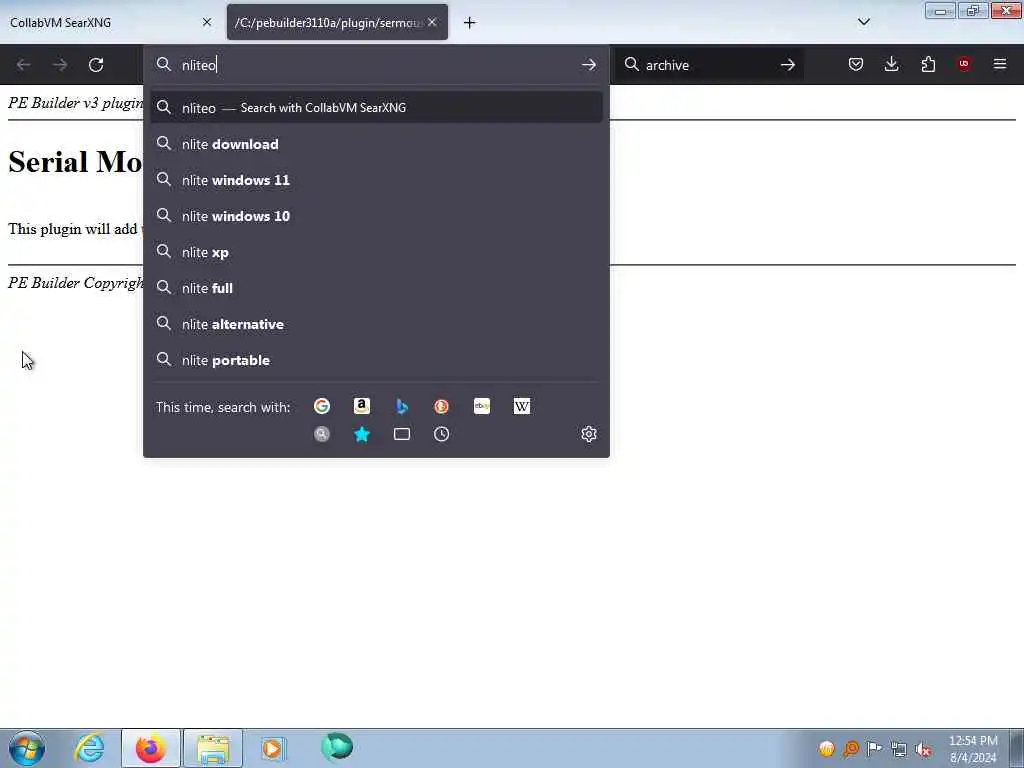Search this time with Wikipedia icon
The image size is (1024, 768).
click(522, 406)
